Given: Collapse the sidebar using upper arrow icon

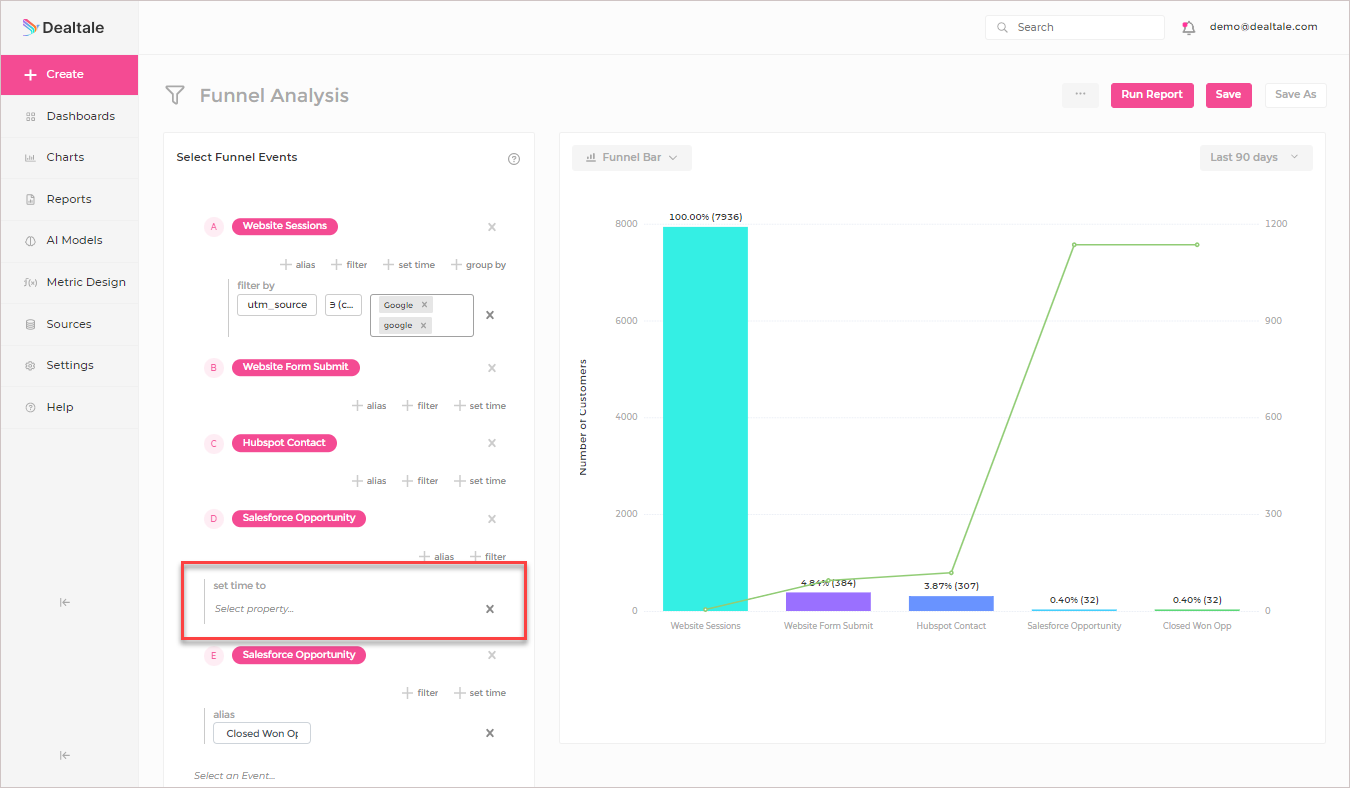Looking at the screenshot, I should pos(64,602).
